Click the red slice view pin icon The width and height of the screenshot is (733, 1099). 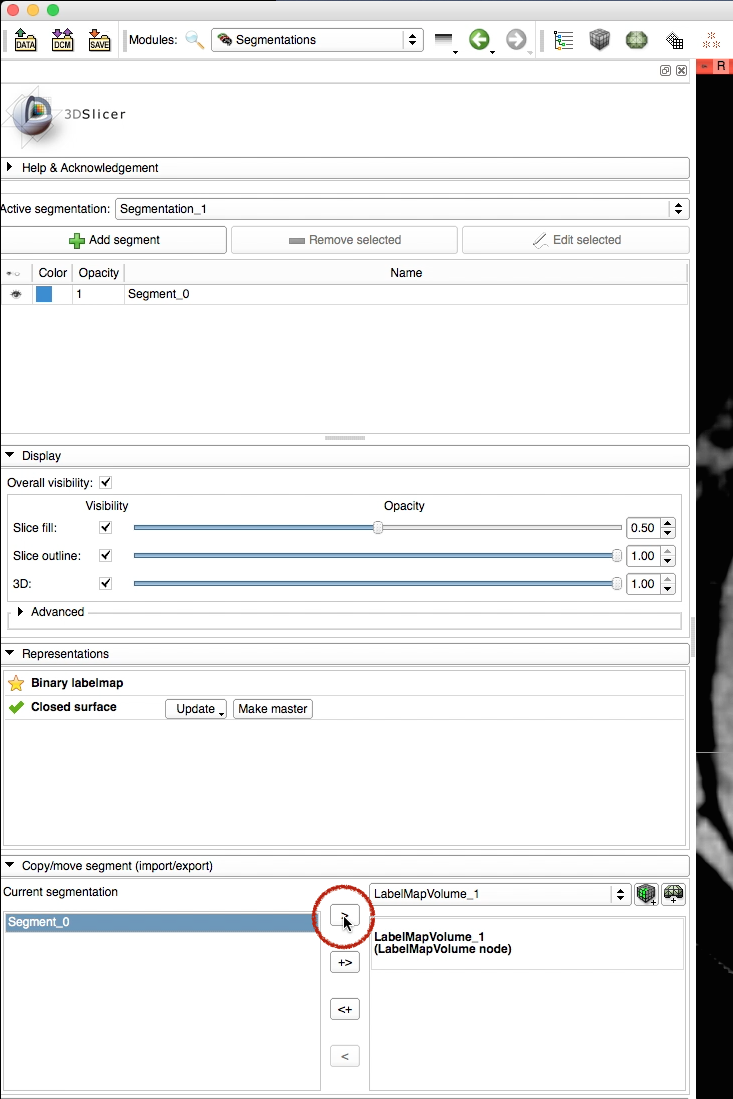(x=704, y=66)
